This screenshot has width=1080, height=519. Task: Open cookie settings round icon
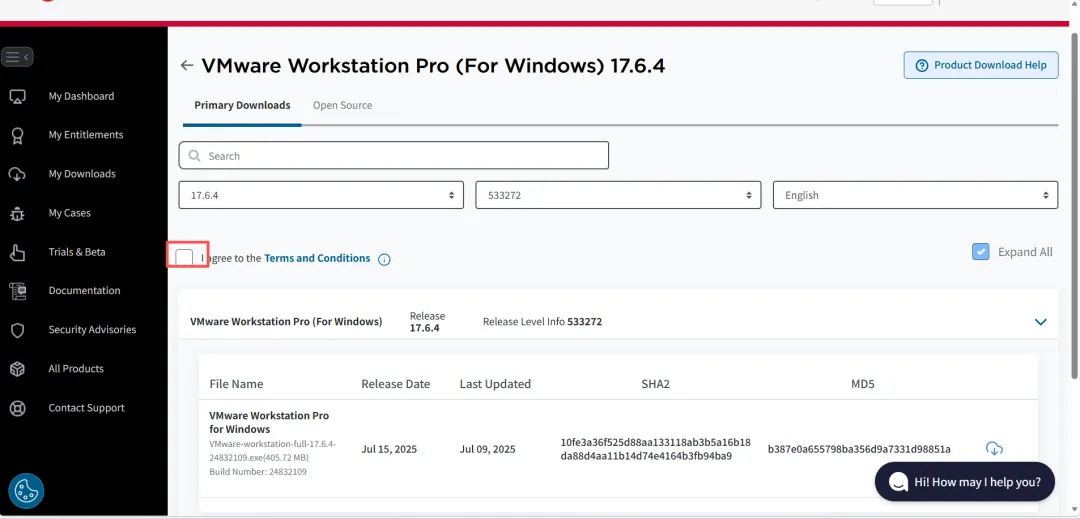tap(26, 491)
